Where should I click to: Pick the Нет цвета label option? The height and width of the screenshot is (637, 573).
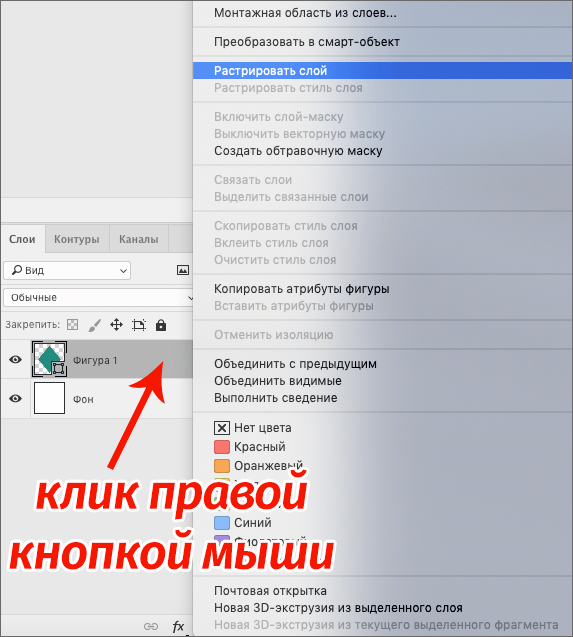(253, 428)
